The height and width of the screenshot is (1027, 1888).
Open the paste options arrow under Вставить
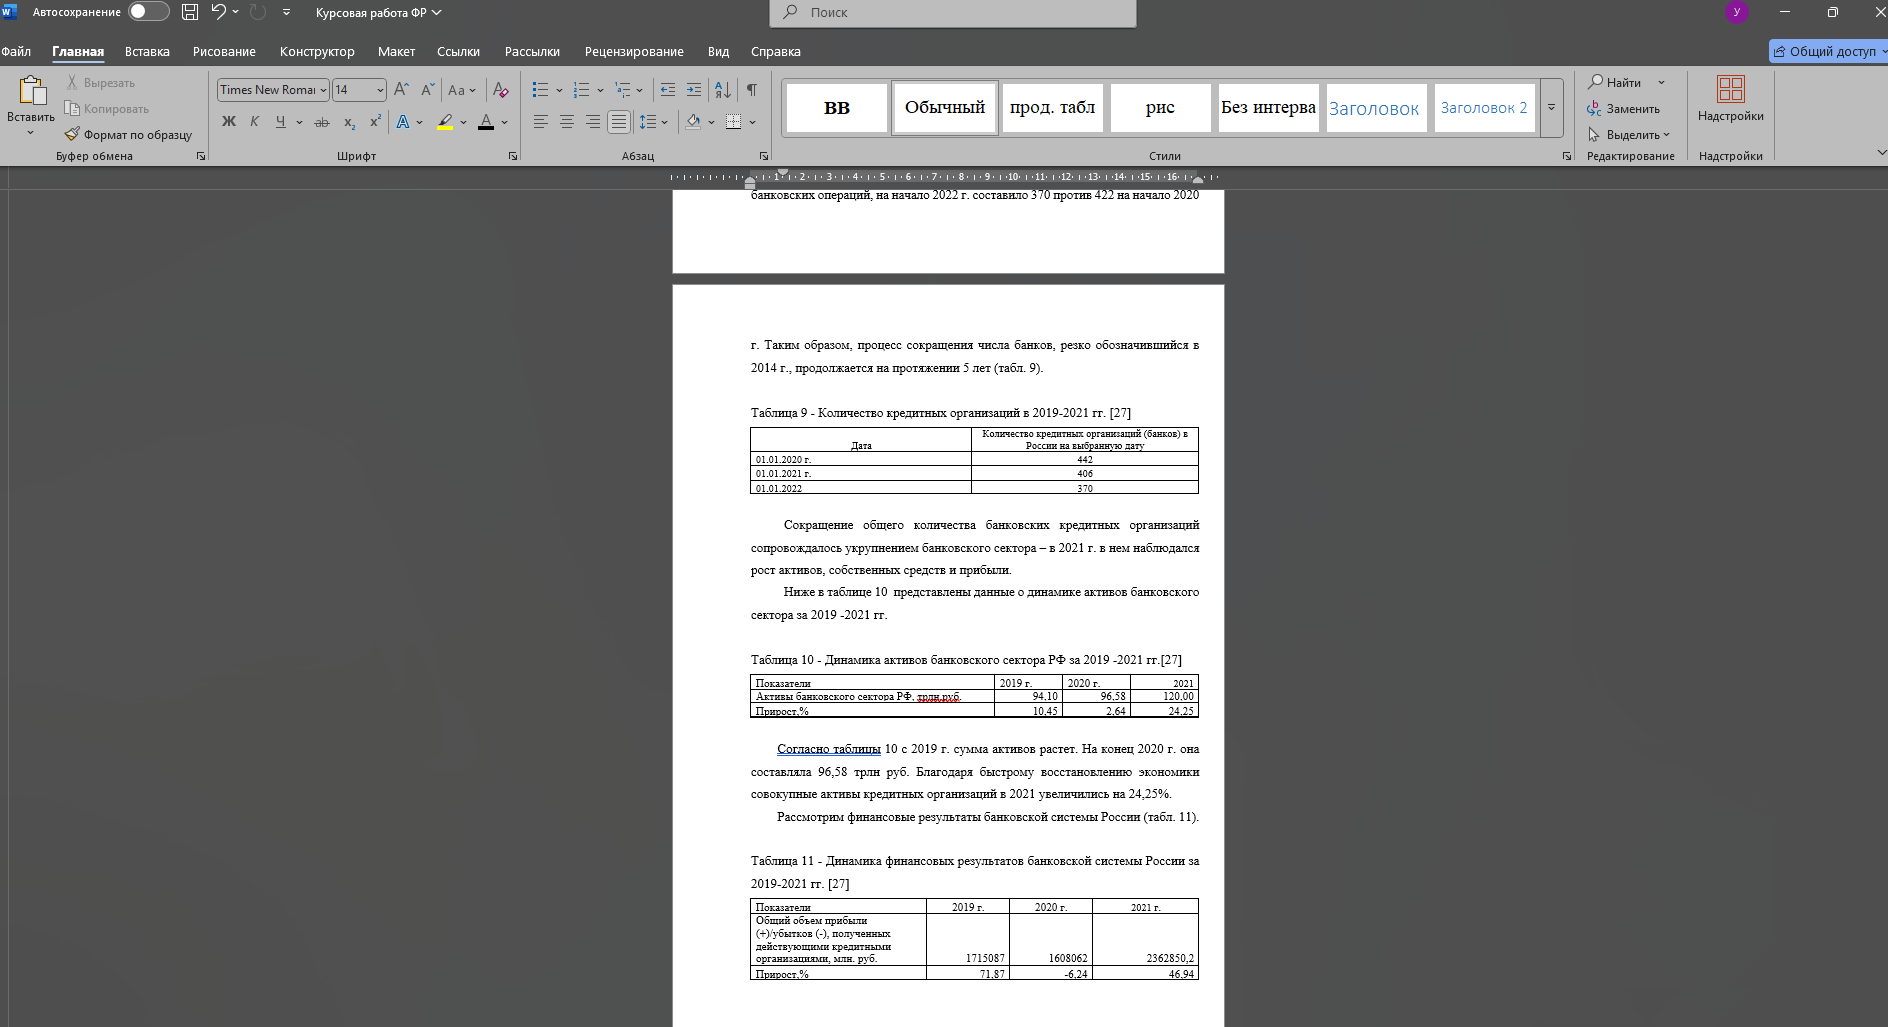tap(31, 133)
